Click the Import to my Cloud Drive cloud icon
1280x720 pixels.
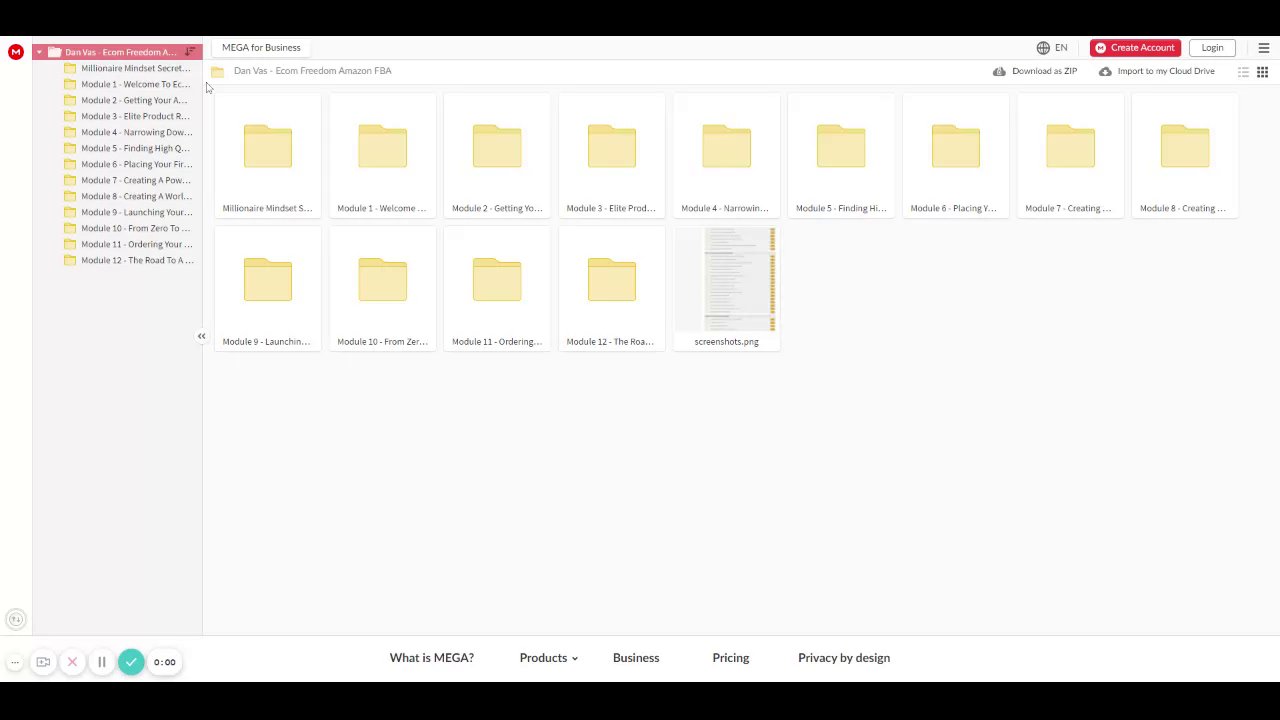tap(1105, 72)
